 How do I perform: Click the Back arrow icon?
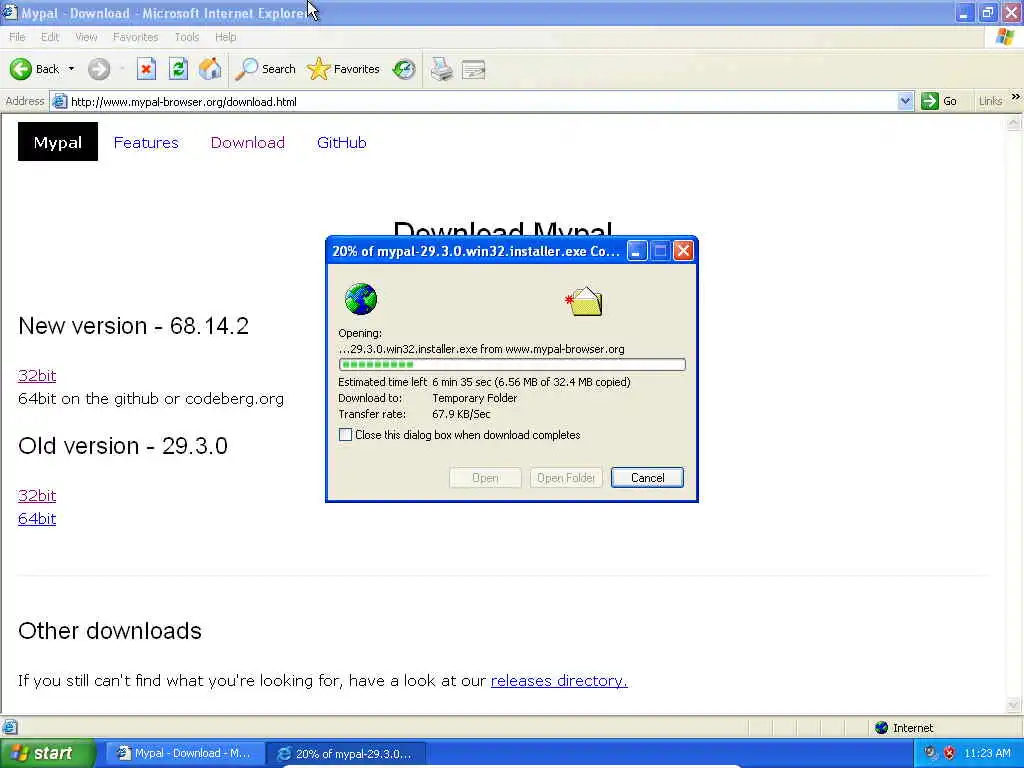click(x=20, y=69)
